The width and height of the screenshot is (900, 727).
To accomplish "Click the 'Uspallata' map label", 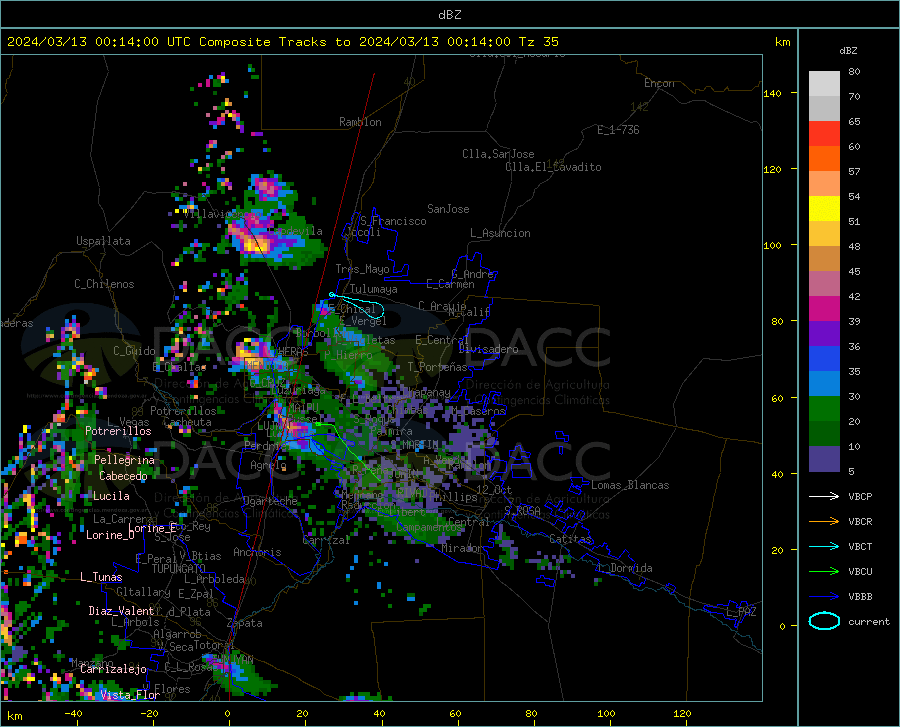I will (103, 241).
